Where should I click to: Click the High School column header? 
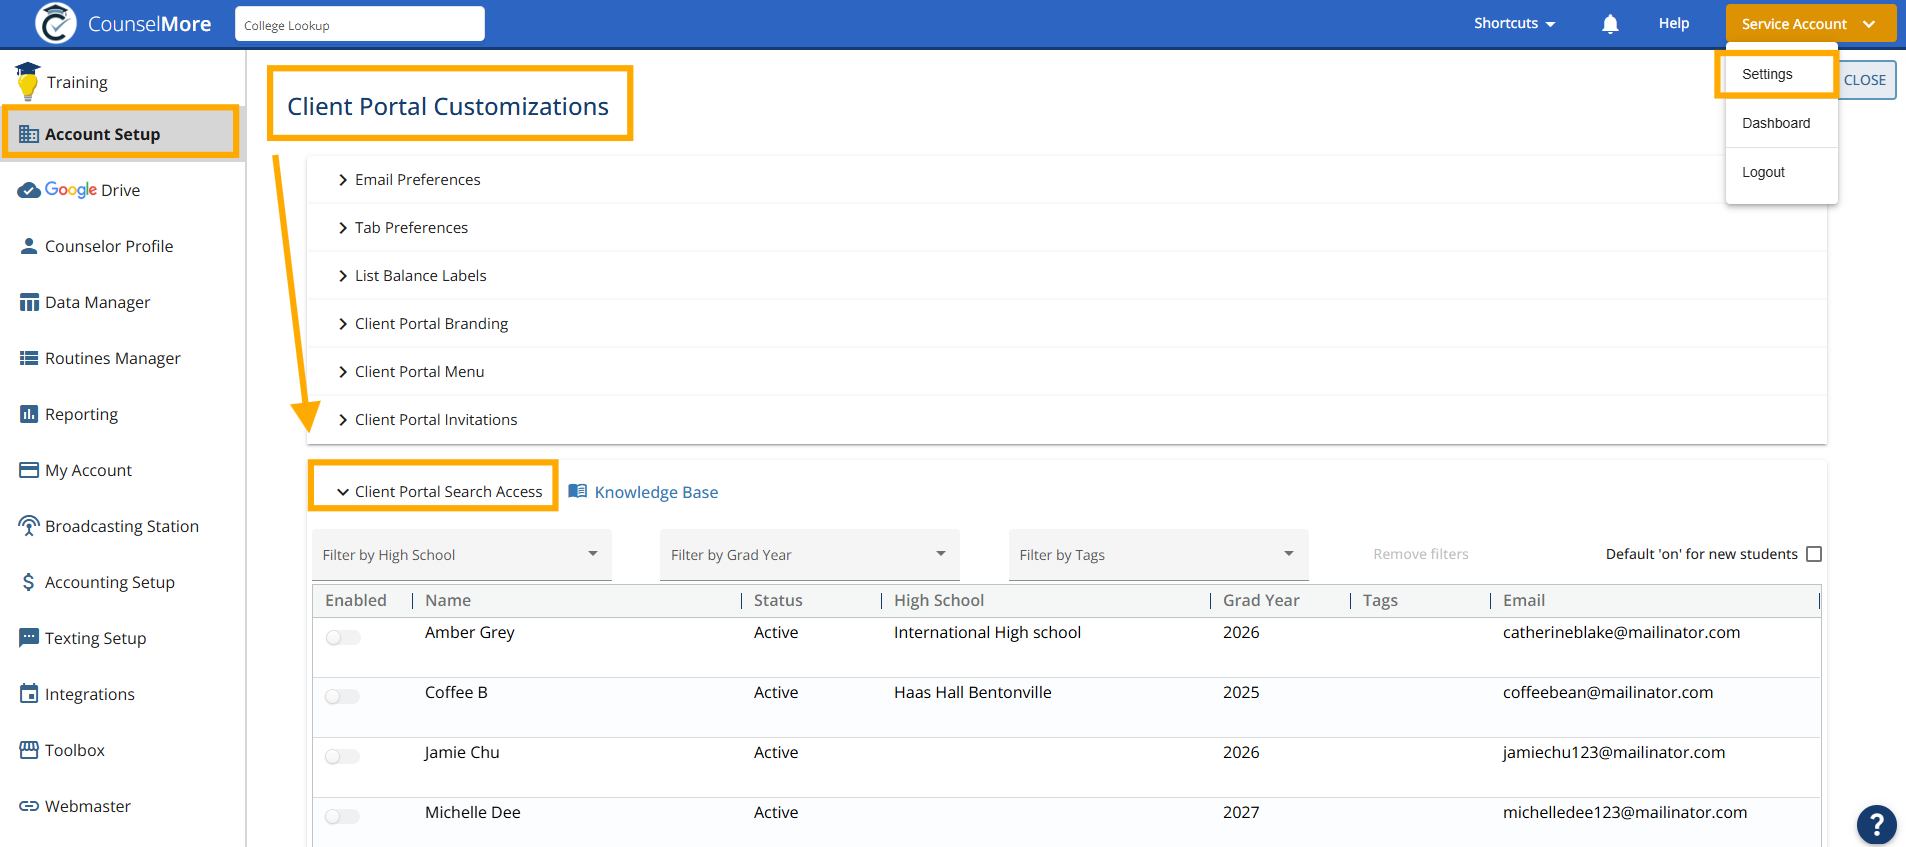click(939, 600)
